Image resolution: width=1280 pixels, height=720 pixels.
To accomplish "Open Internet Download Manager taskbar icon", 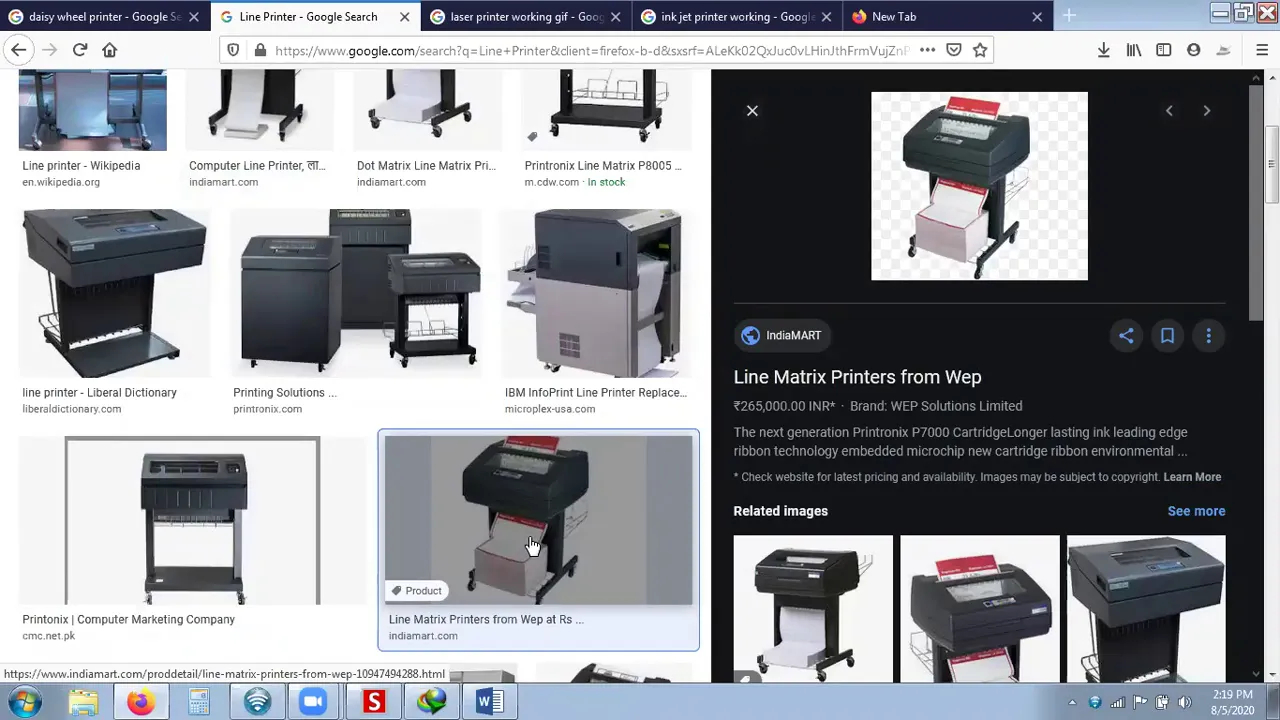I will click(x=431, y=702).
